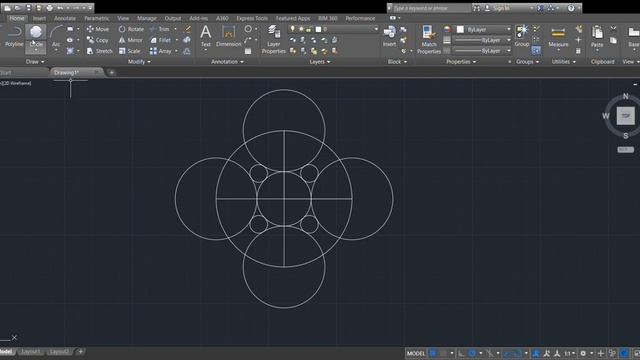640x360 pixels.
Task: Open the Output ribbon tab
Action: (x=173, y=18)
